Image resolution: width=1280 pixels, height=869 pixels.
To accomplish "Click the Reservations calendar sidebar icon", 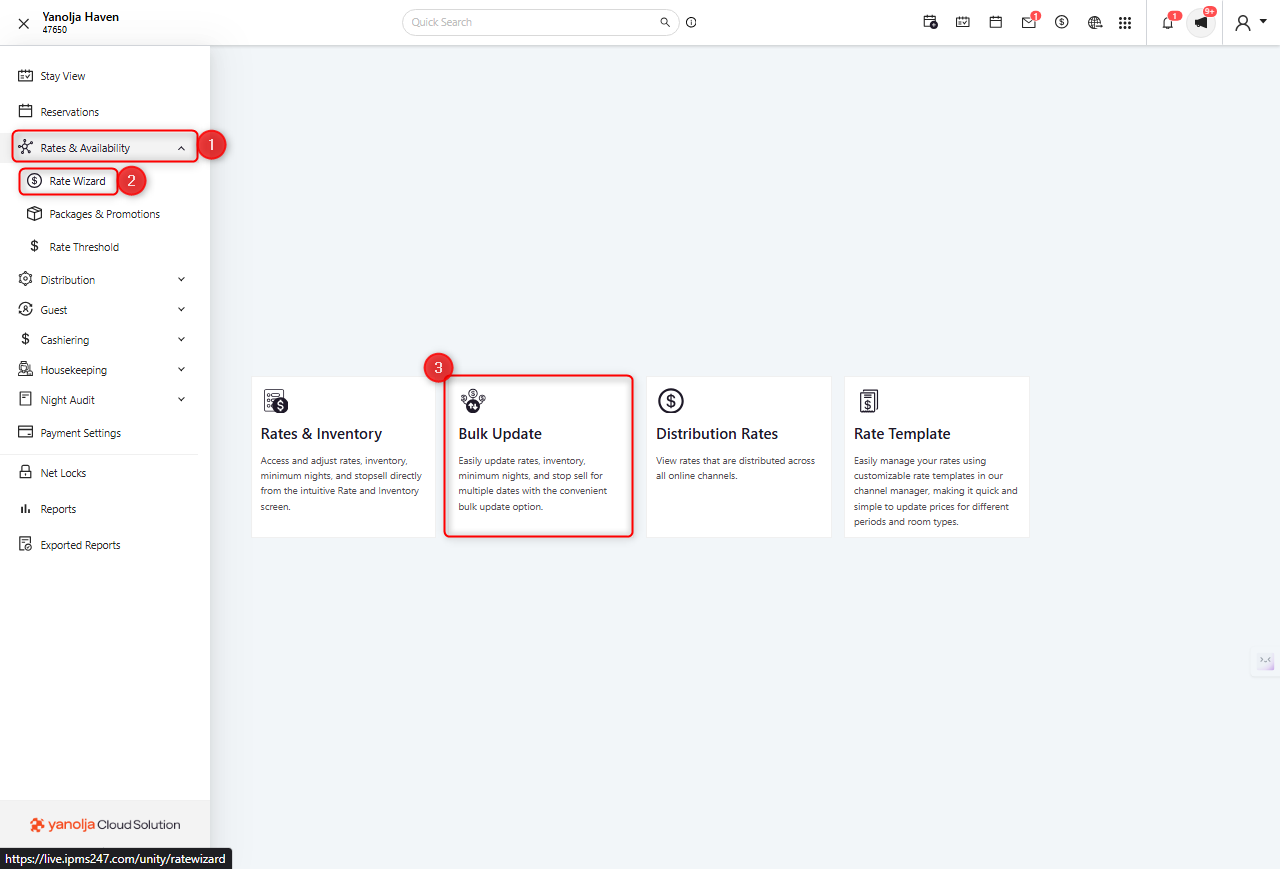I will (25, 112).
